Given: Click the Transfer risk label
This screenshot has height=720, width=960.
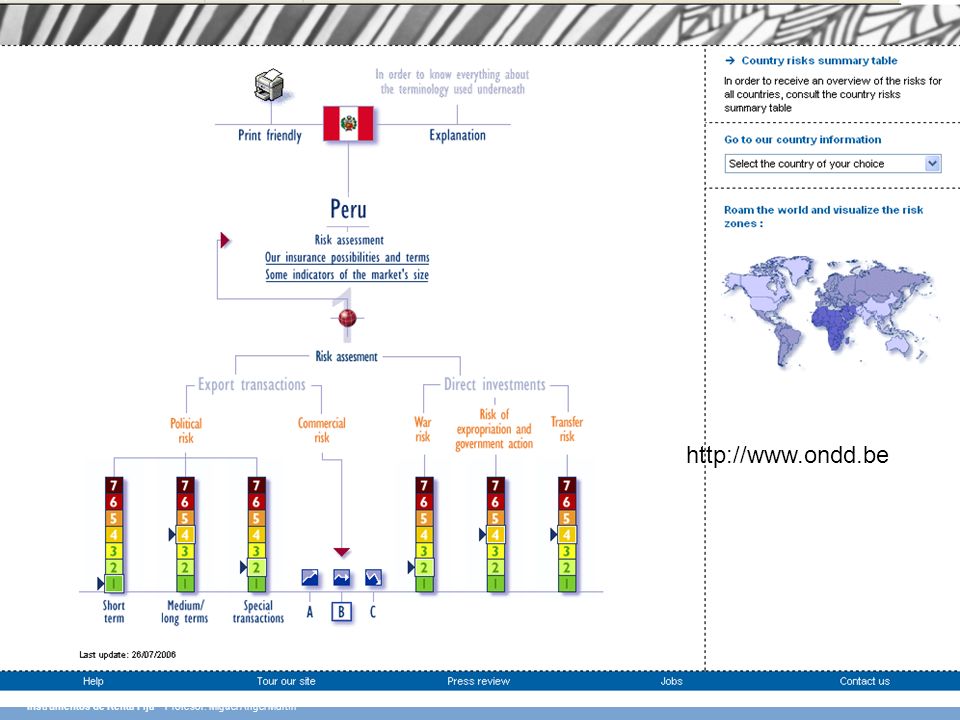Looking at the screenshot, I should (x=567, y=429).
